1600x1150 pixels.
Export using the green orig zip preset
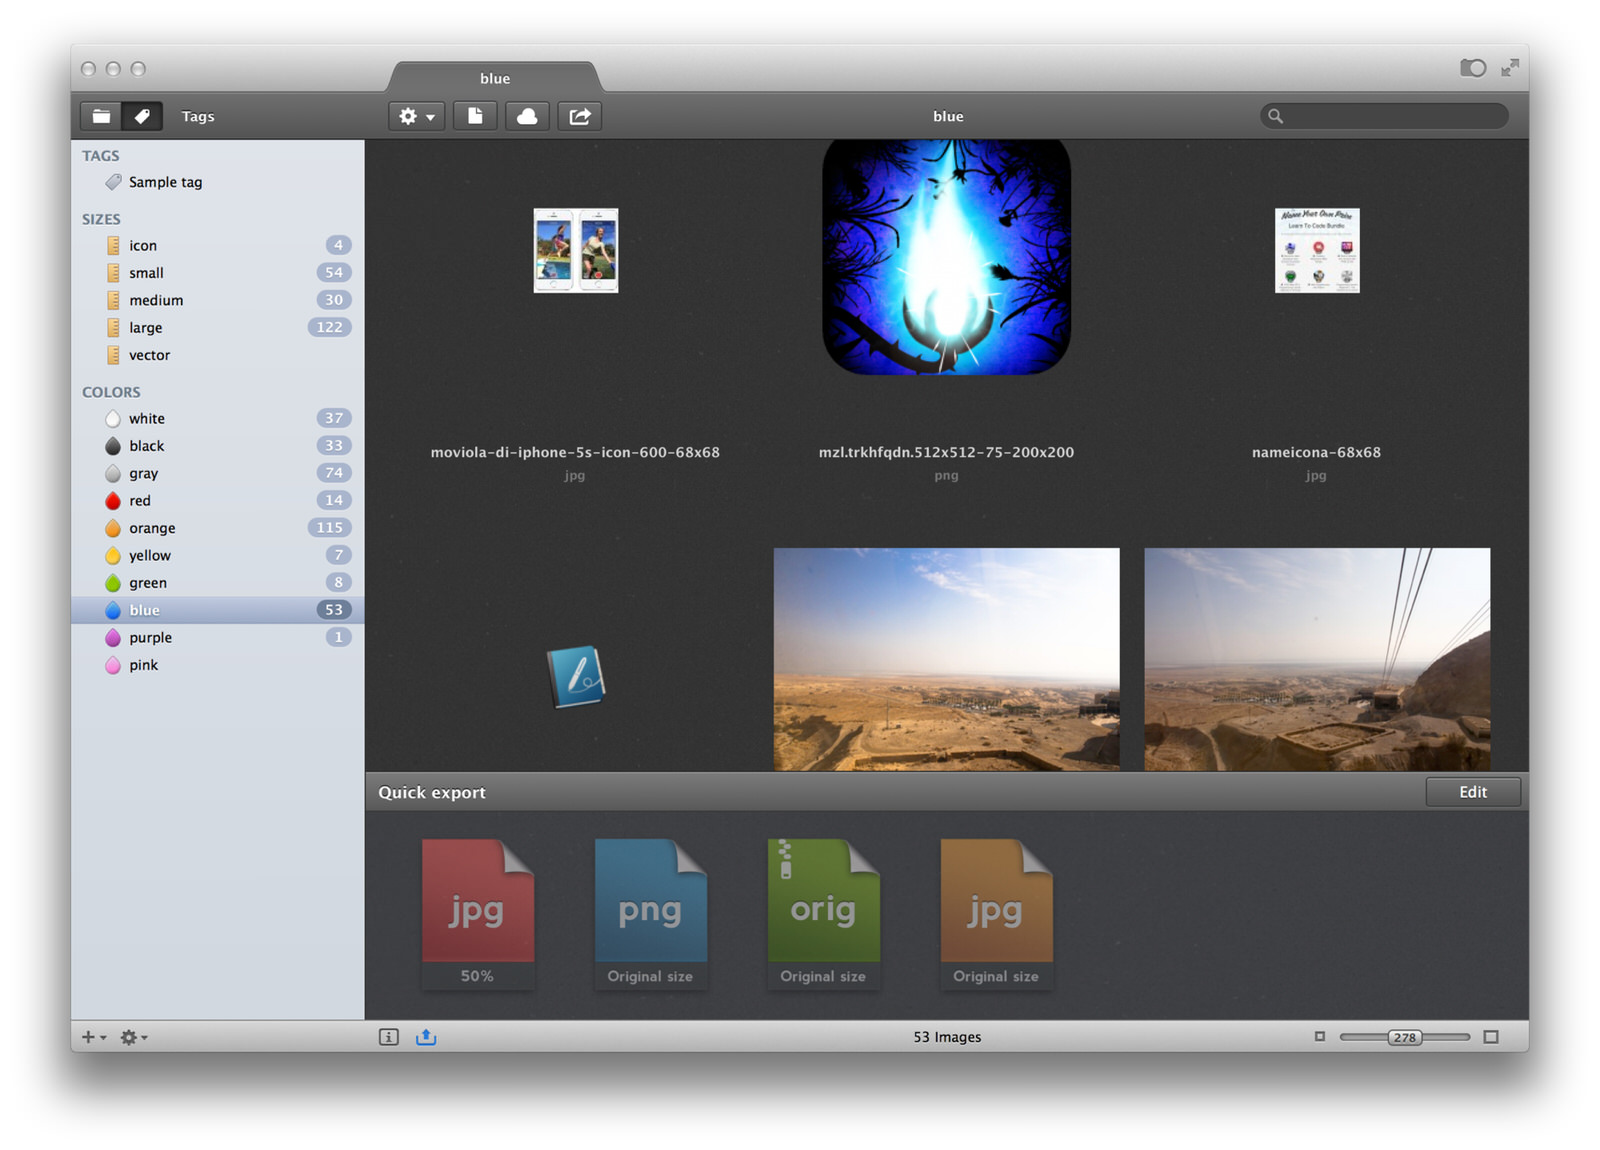point(824,914)
